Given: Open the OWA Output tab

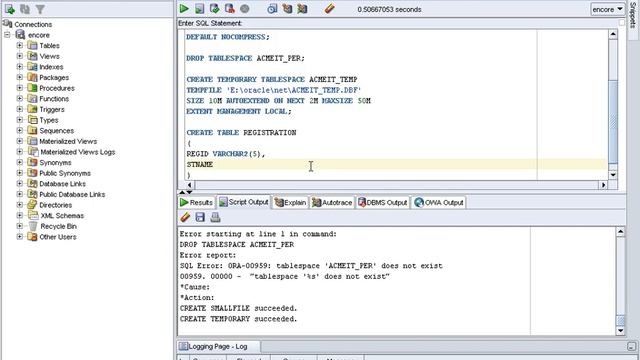Looking at the screenshot, I should [439, 202].
